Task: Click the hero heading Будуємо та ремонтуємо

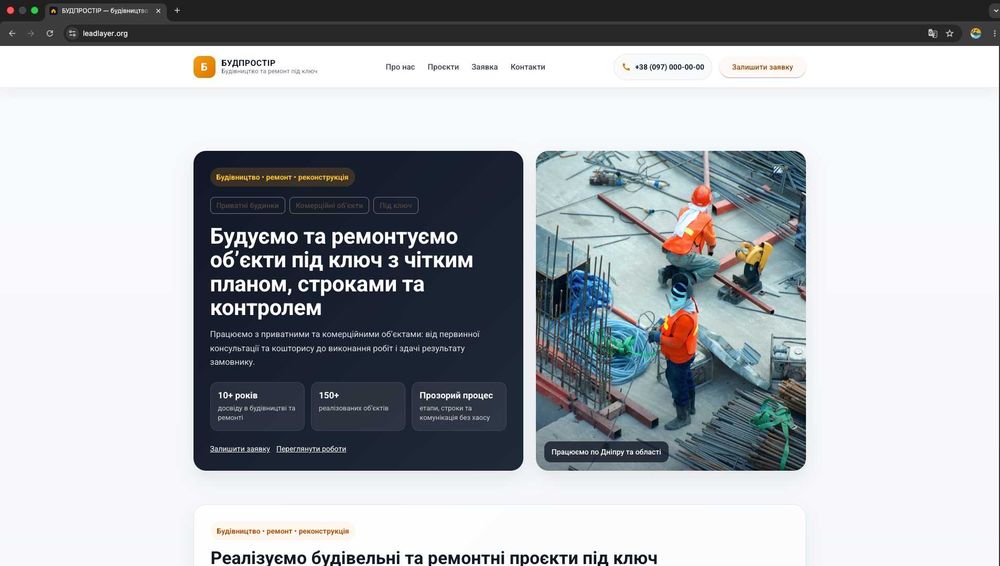Action: pos(341,272)
